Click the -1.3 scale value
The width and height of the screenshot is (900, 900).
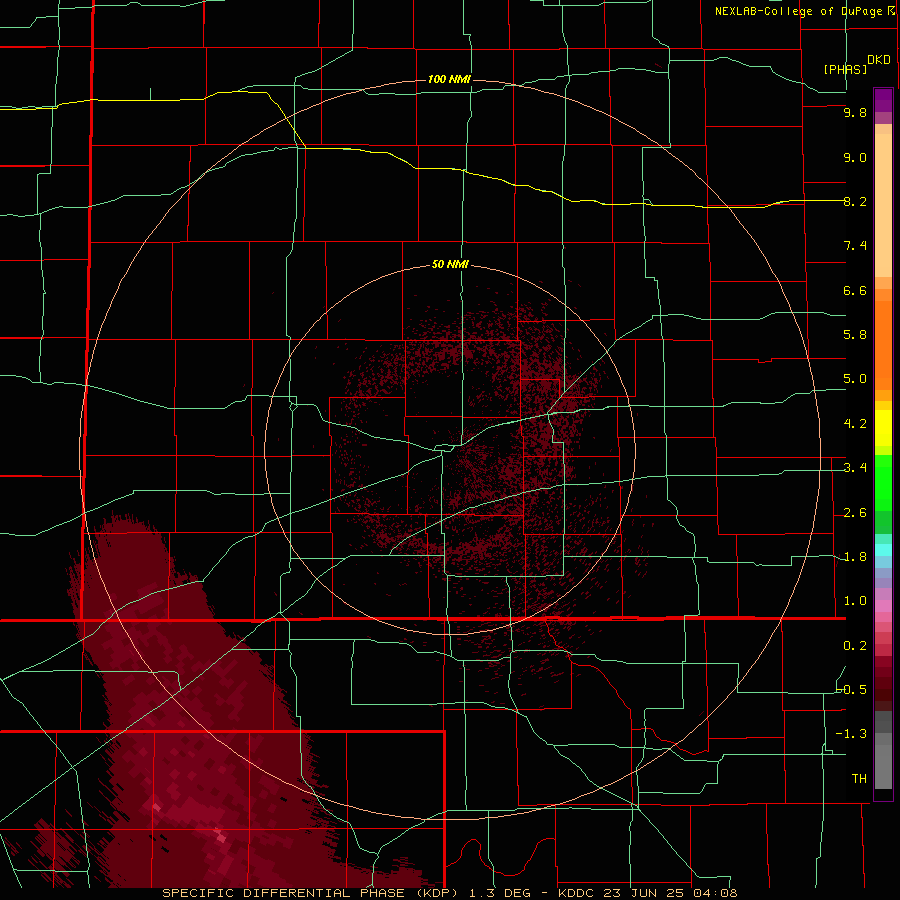[x=851, y=734]
